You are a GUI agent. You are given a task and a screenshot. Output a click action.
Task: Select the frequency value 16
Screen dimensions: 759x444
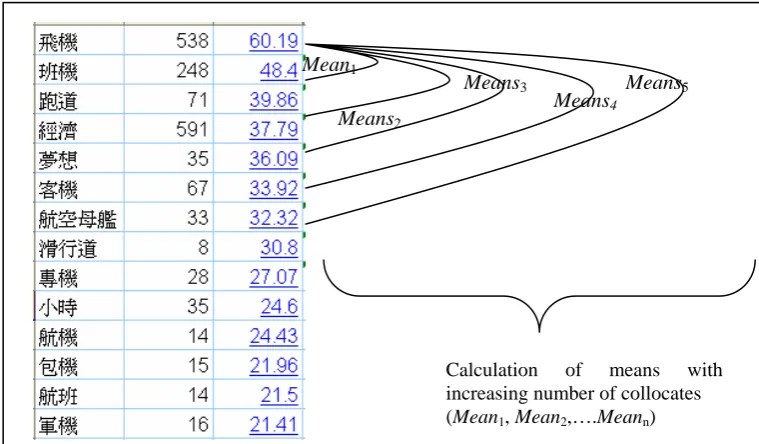click(x=197, y=425)
